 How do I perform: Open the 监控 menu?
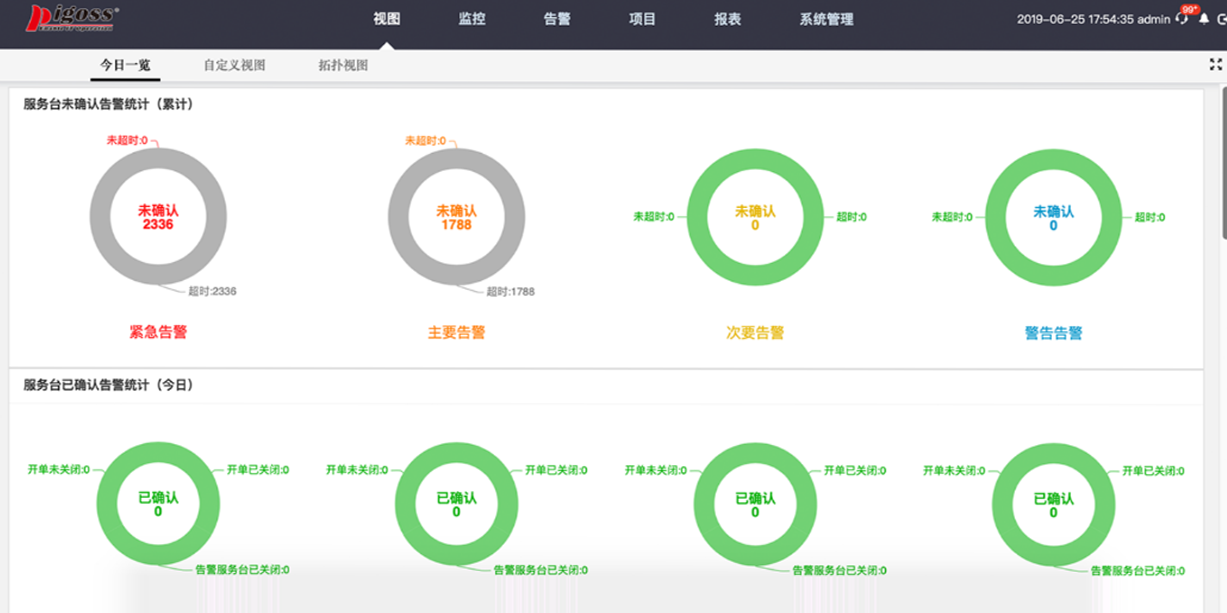coord(471,18)
